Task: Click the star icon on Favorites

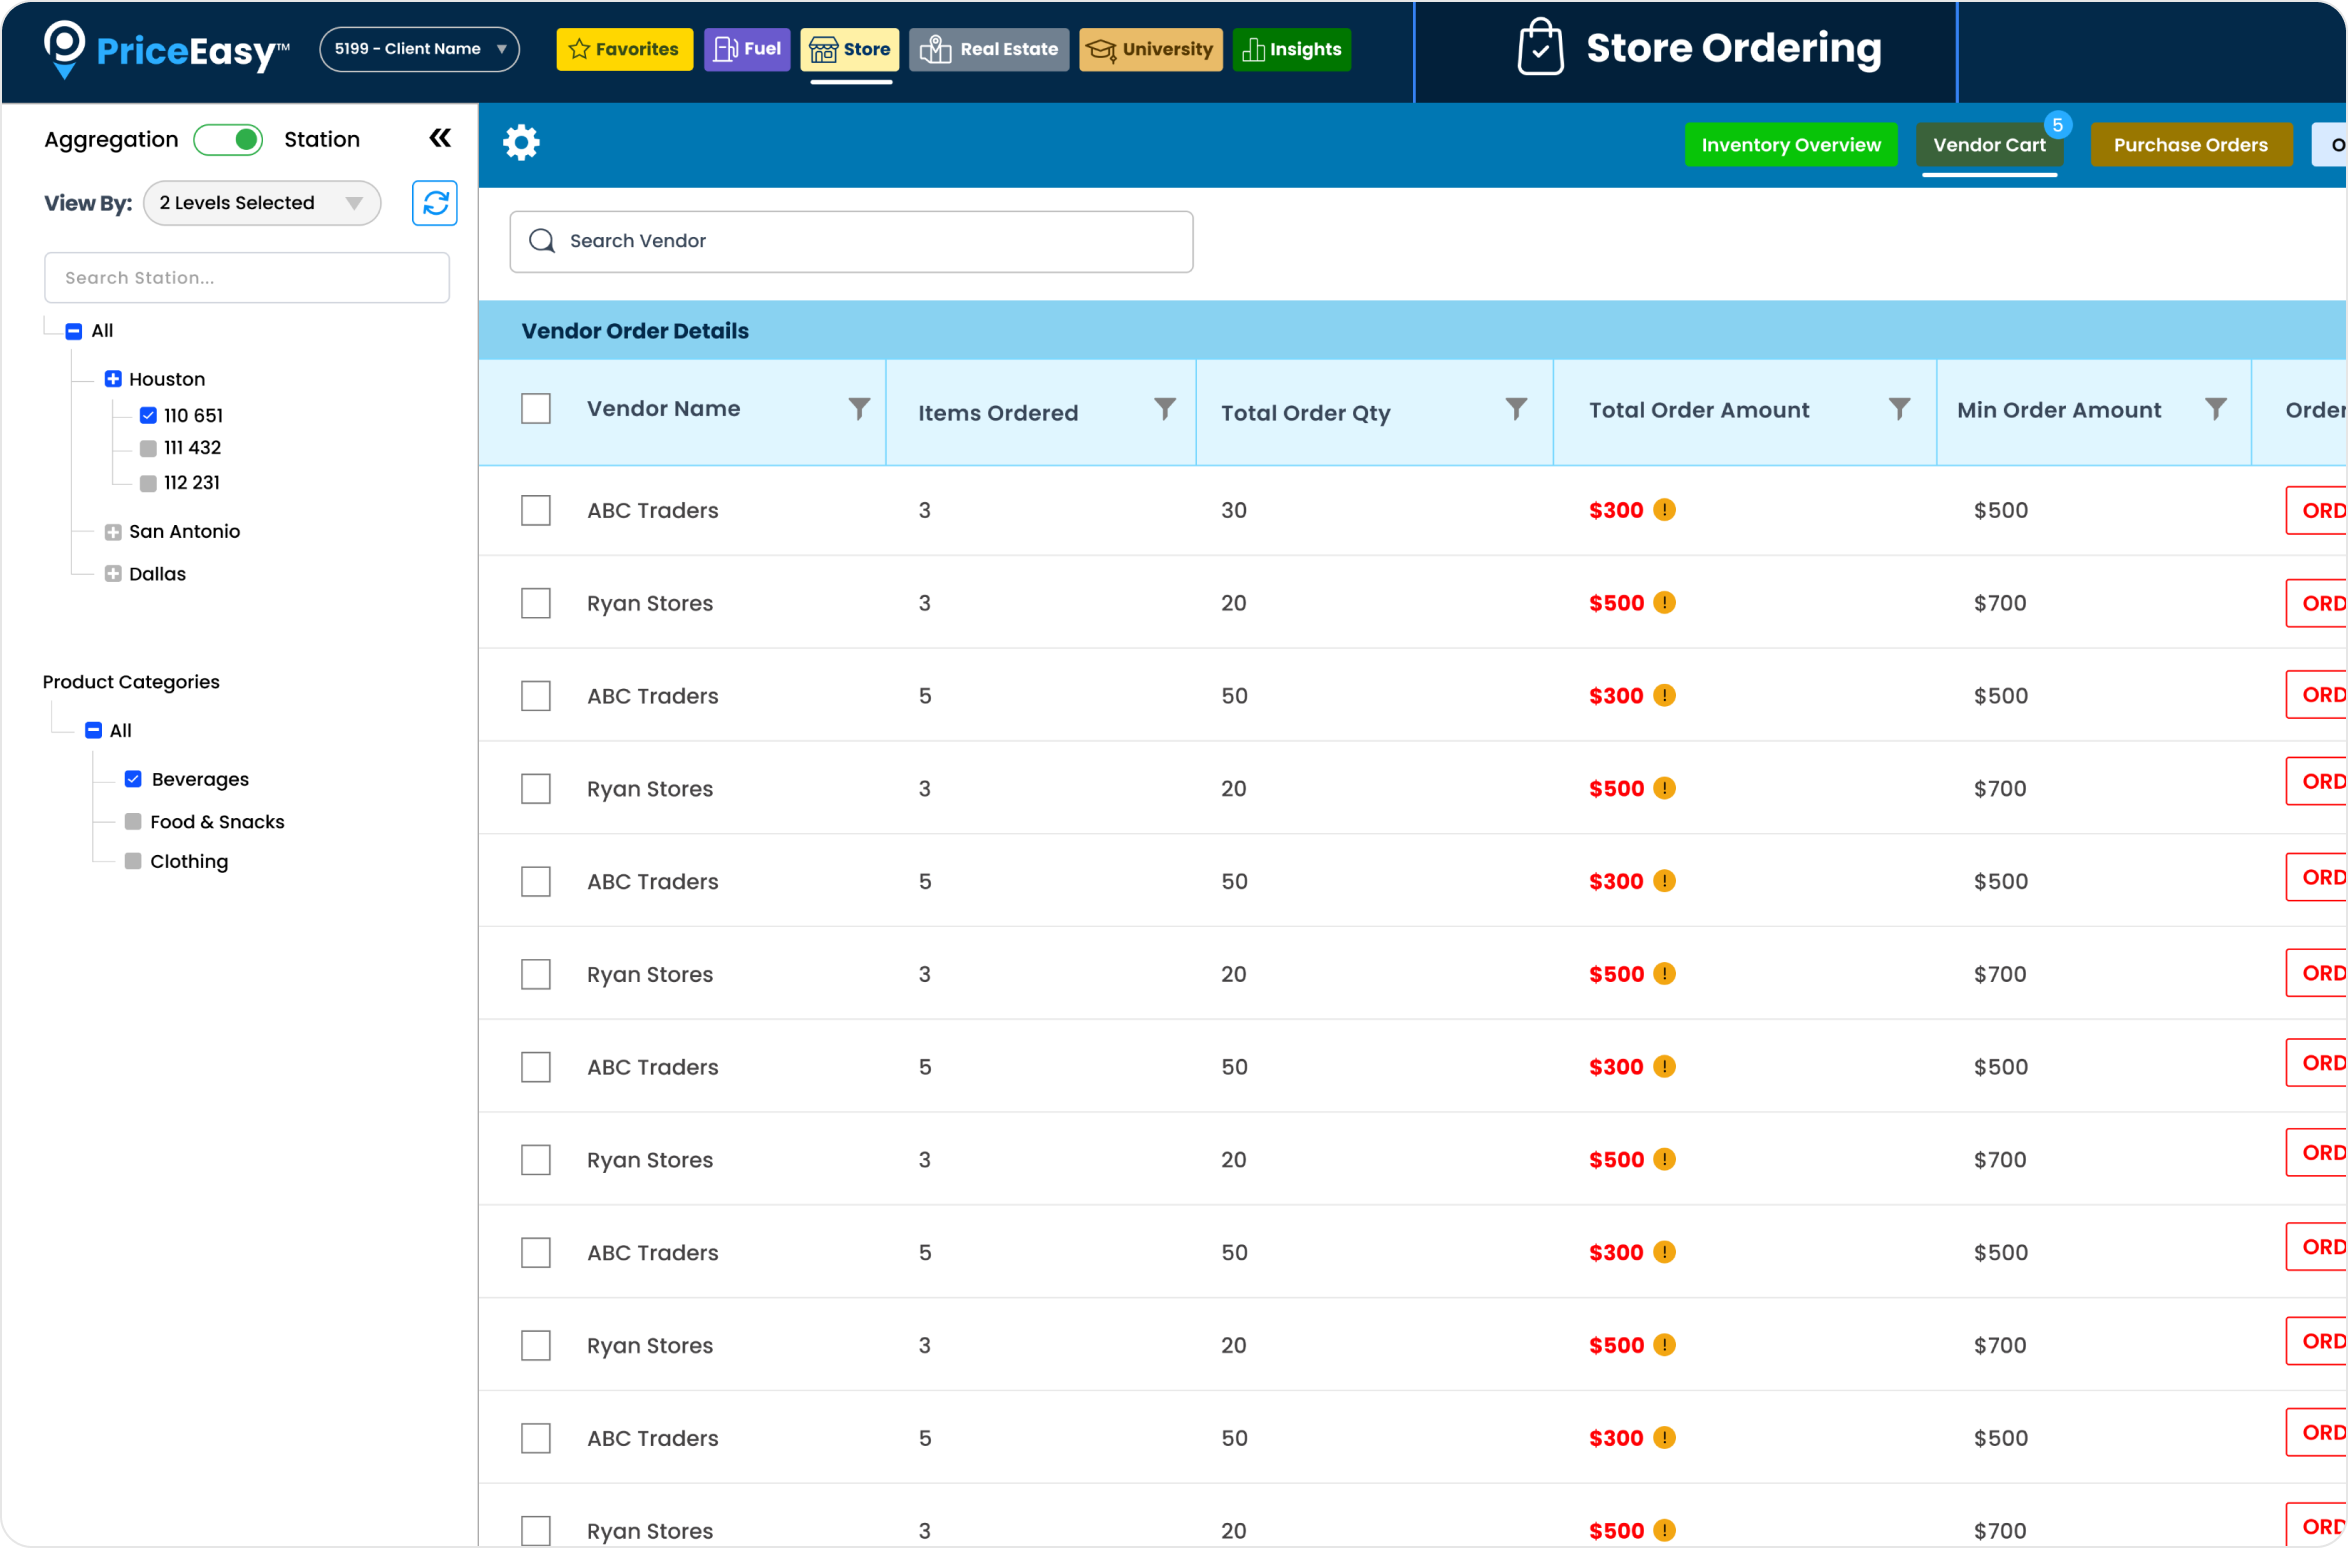Action: (579, 49)
